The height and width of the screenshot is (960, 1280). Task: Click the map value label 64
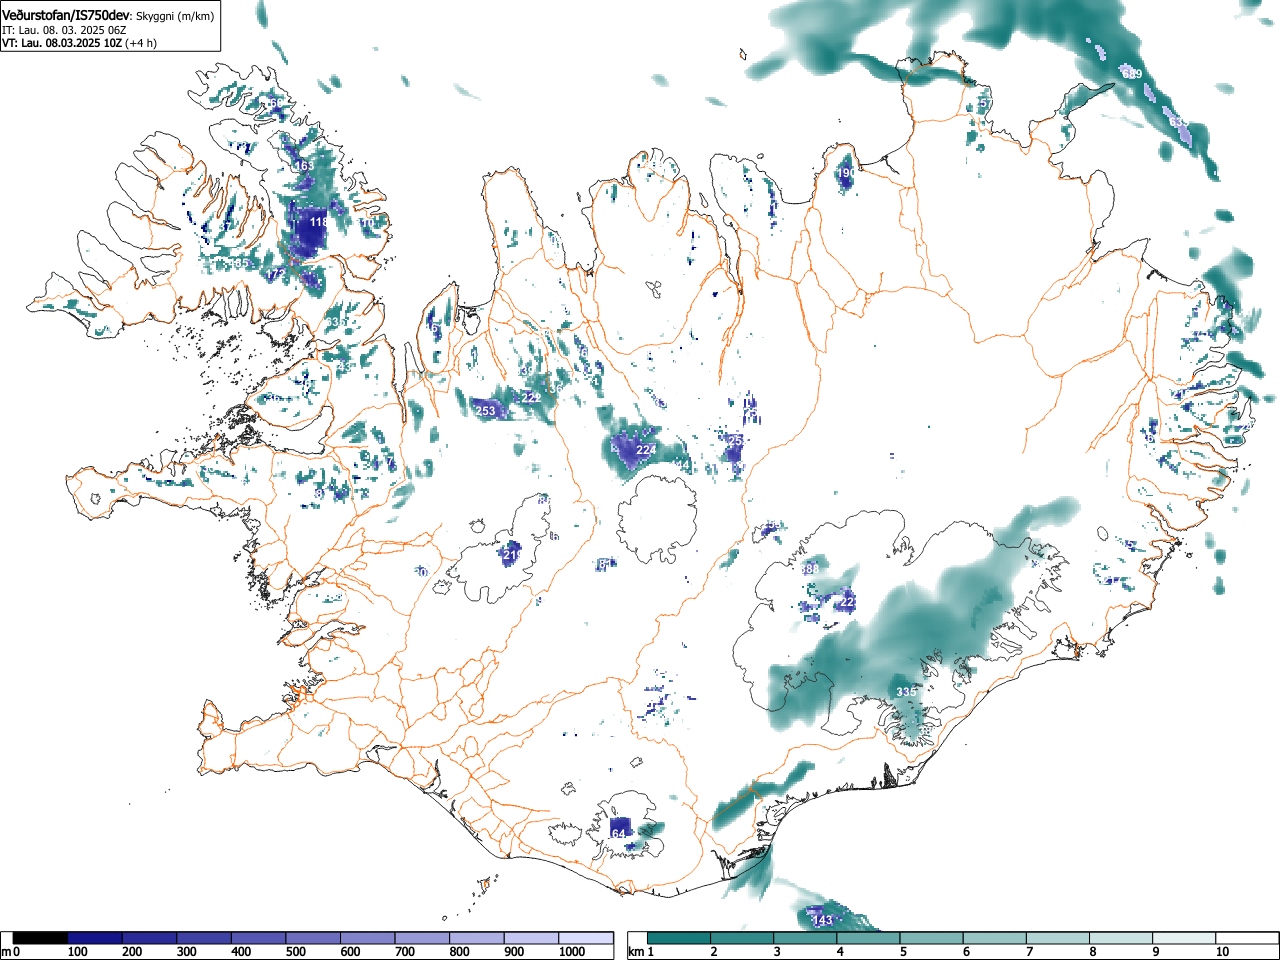click(x=618, y=834)
